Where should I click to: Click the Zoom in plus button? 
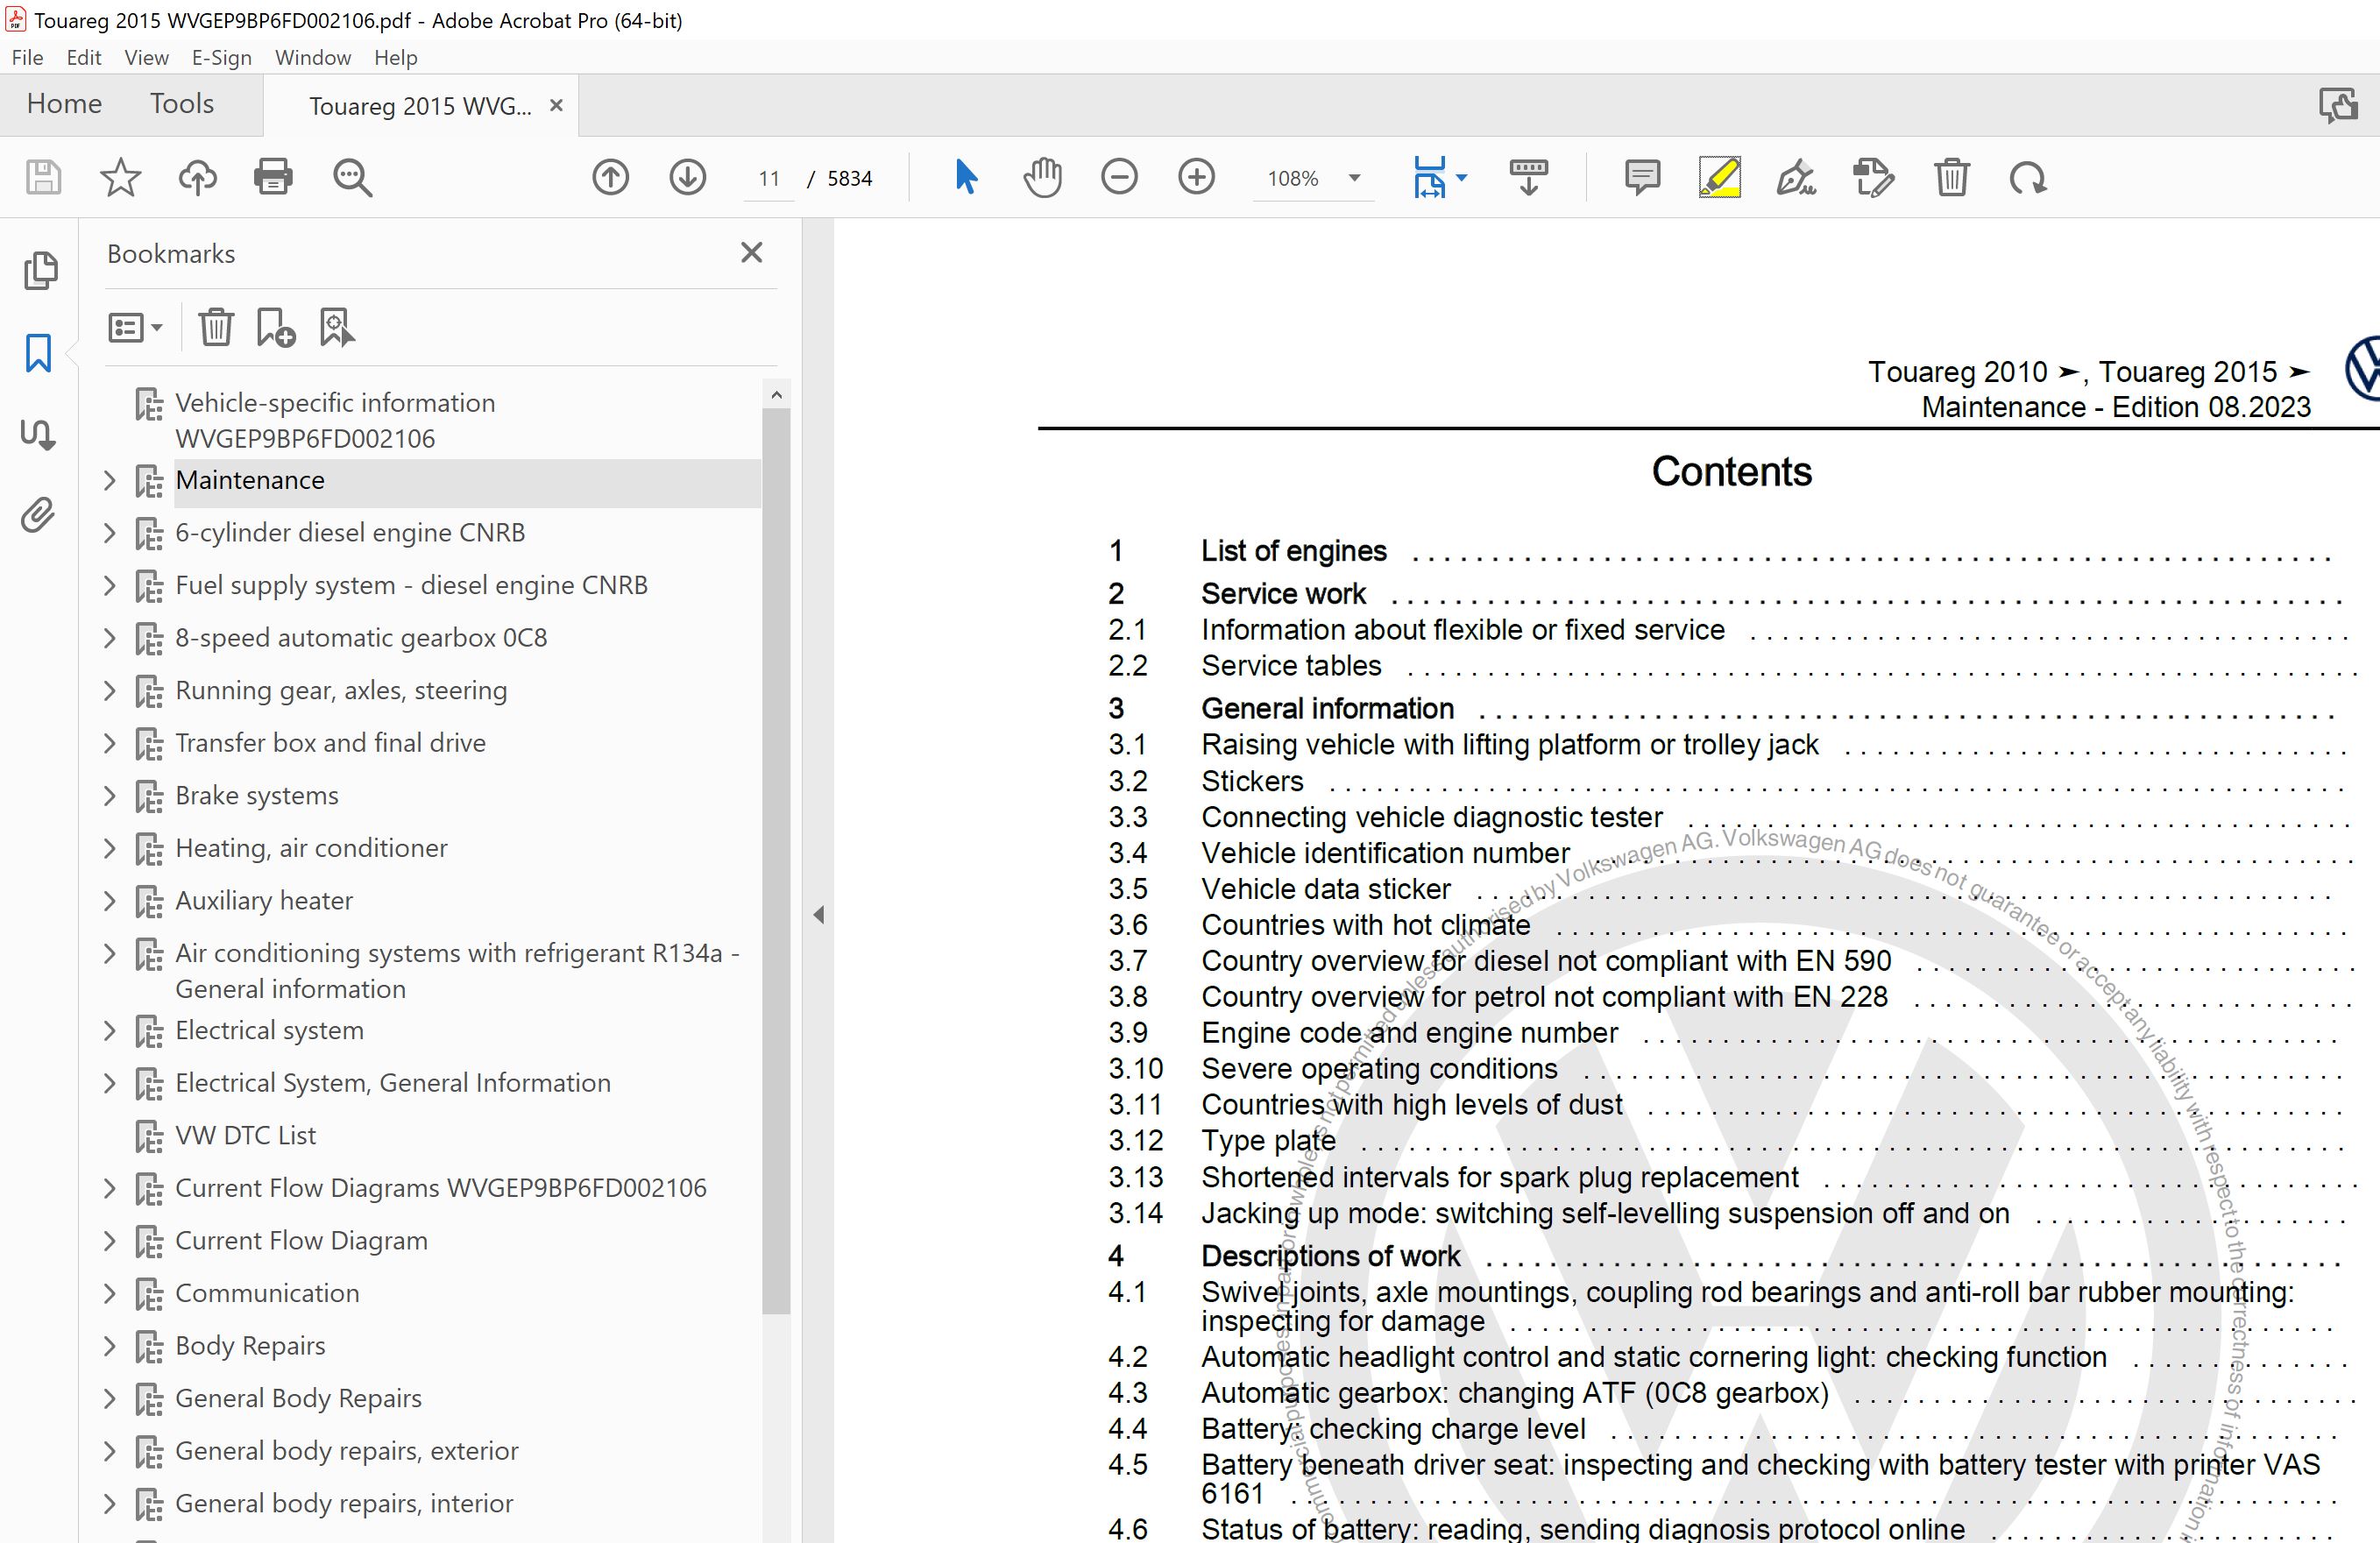pos(1196,178)
